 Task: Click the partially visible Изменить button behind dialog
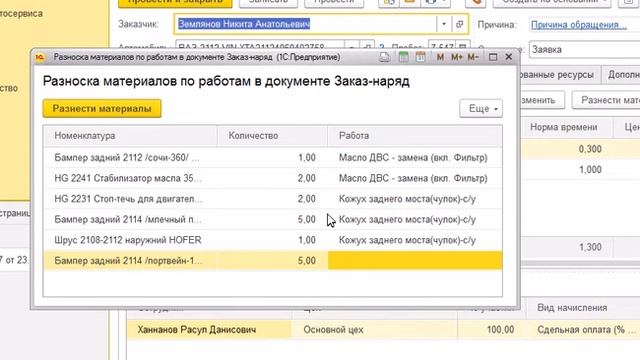point(542,100)
